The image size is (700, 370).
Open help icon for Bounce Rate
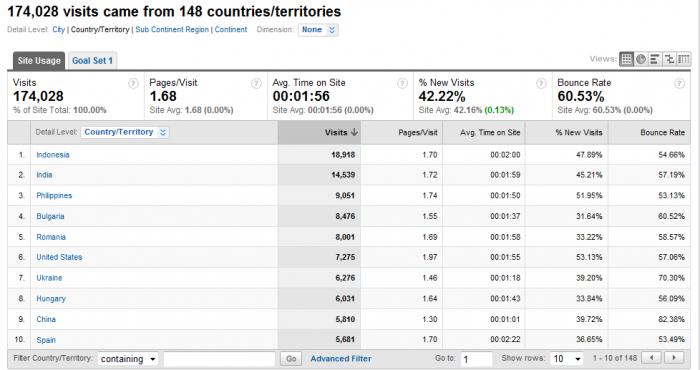[x=679, y=83]
